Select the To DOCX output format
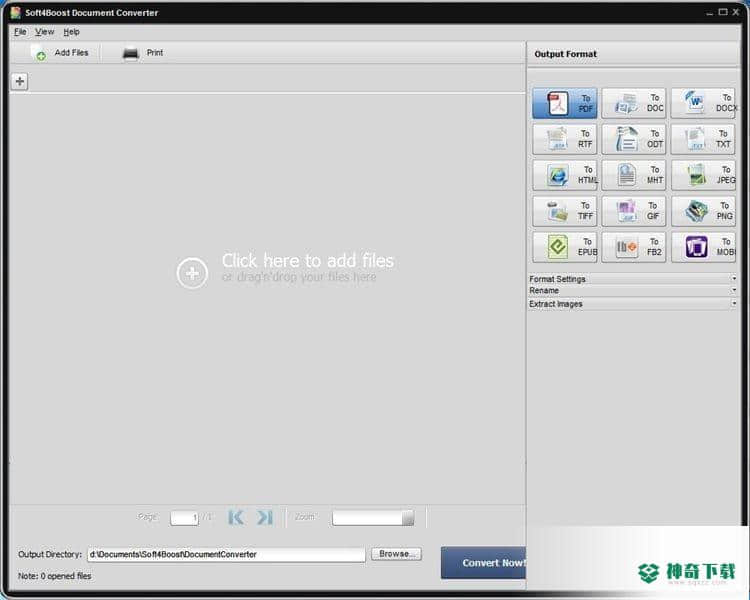 (703, 103)
